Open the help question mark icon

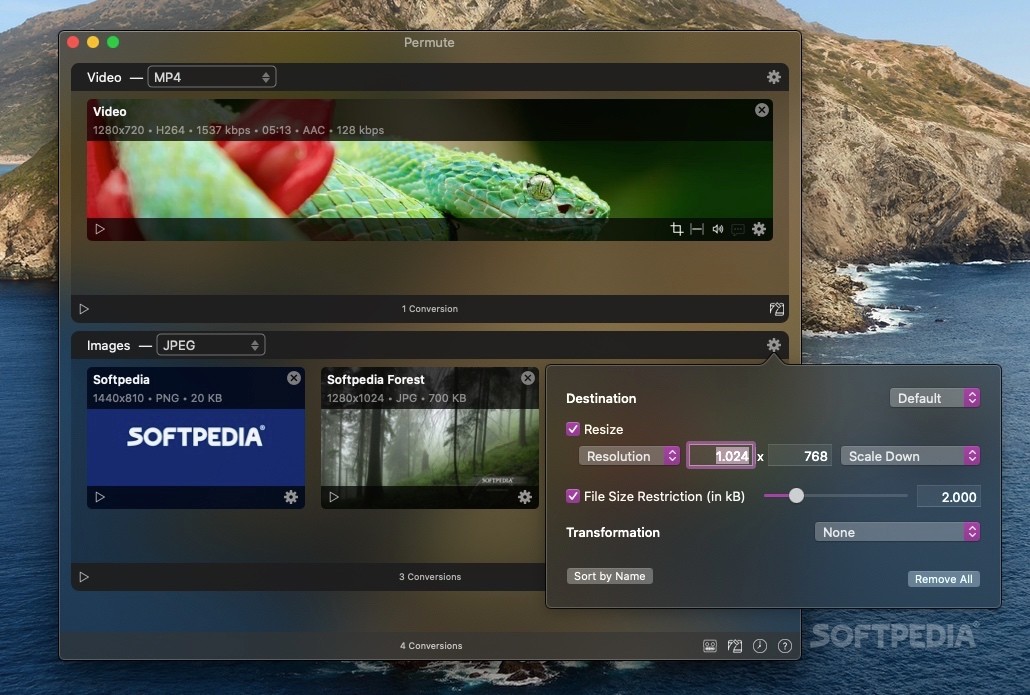784,646
